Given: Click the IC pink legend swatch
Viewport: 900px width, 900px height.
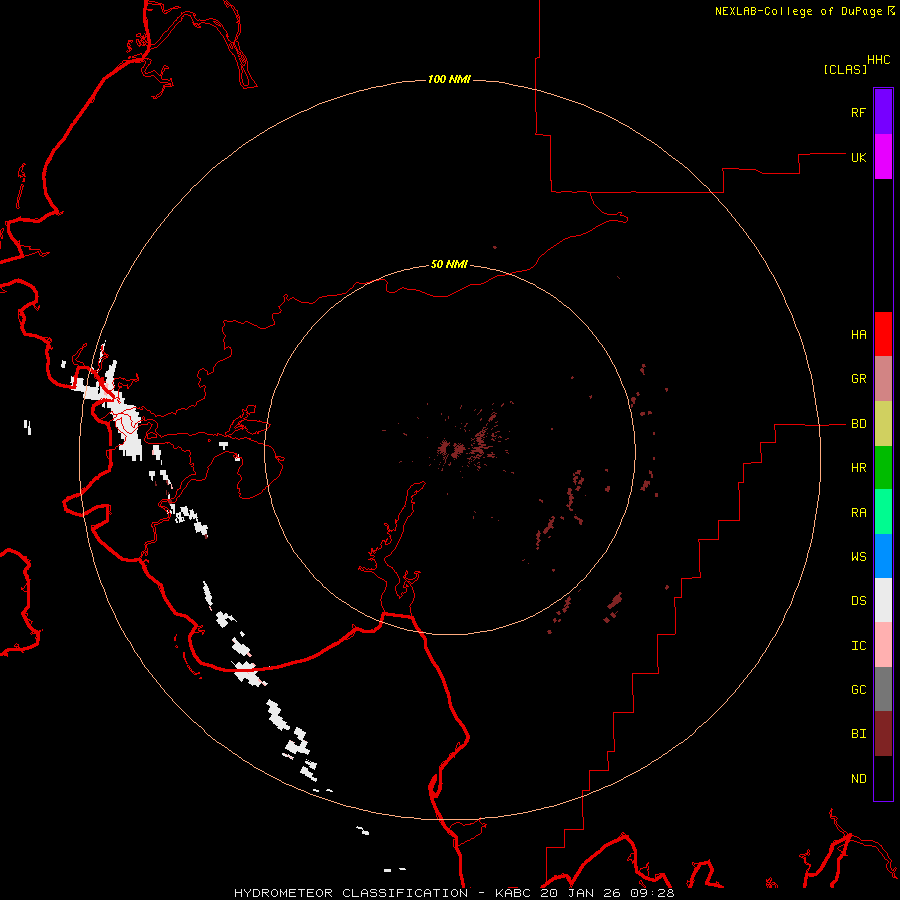Looking at the screenshot, I should click(x=883, y=645).
